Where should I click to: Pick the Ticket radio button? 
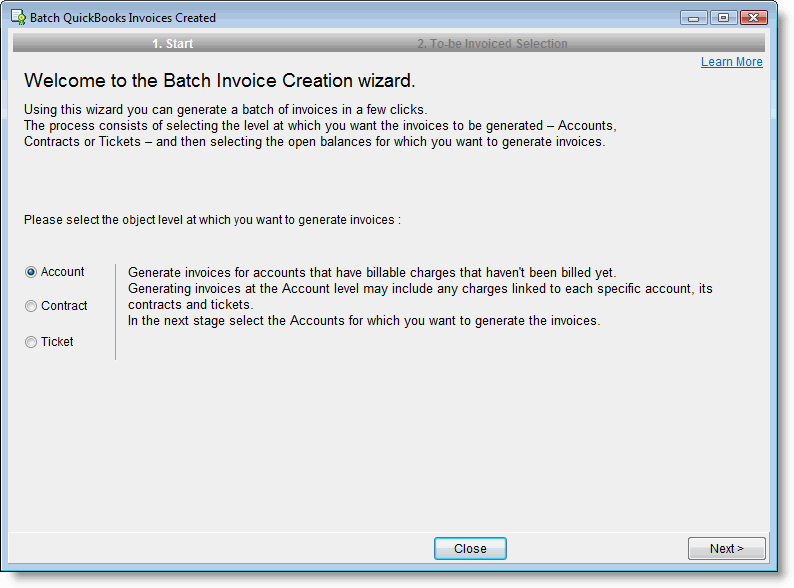pos(31,342)
